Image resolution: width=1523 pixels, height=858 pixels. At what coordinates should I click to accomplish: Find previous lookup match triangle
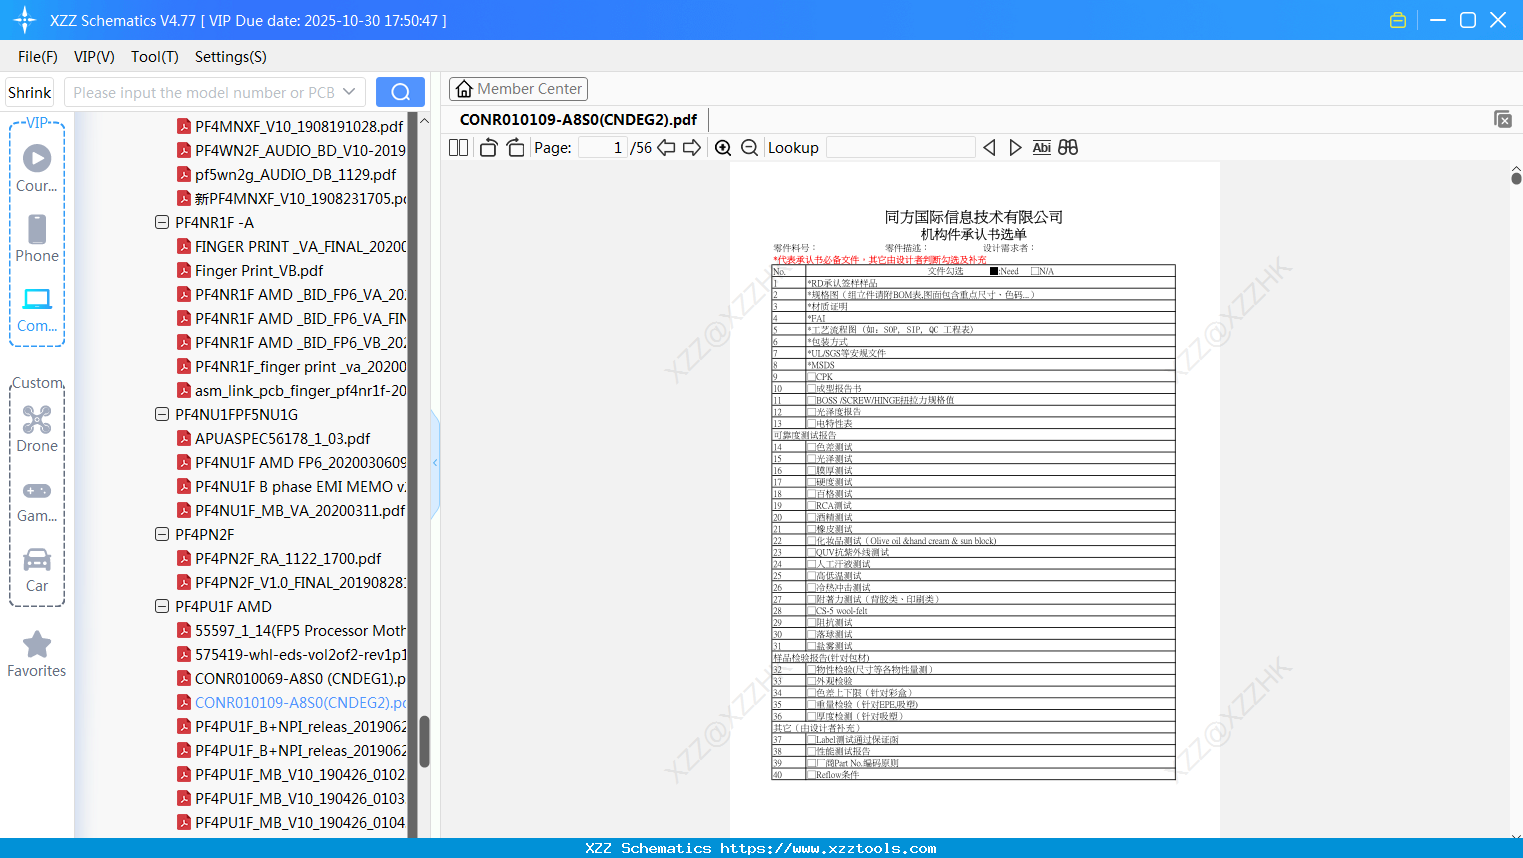click(x=989, y=147)
